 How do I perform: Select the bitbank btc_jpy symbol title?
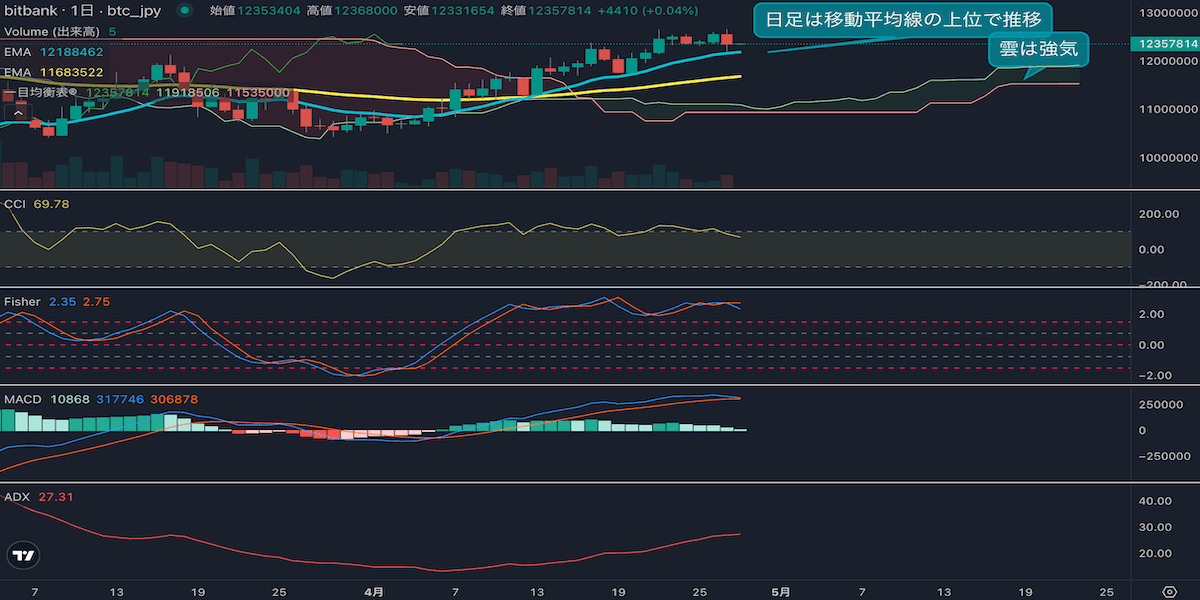coord(82,11)
